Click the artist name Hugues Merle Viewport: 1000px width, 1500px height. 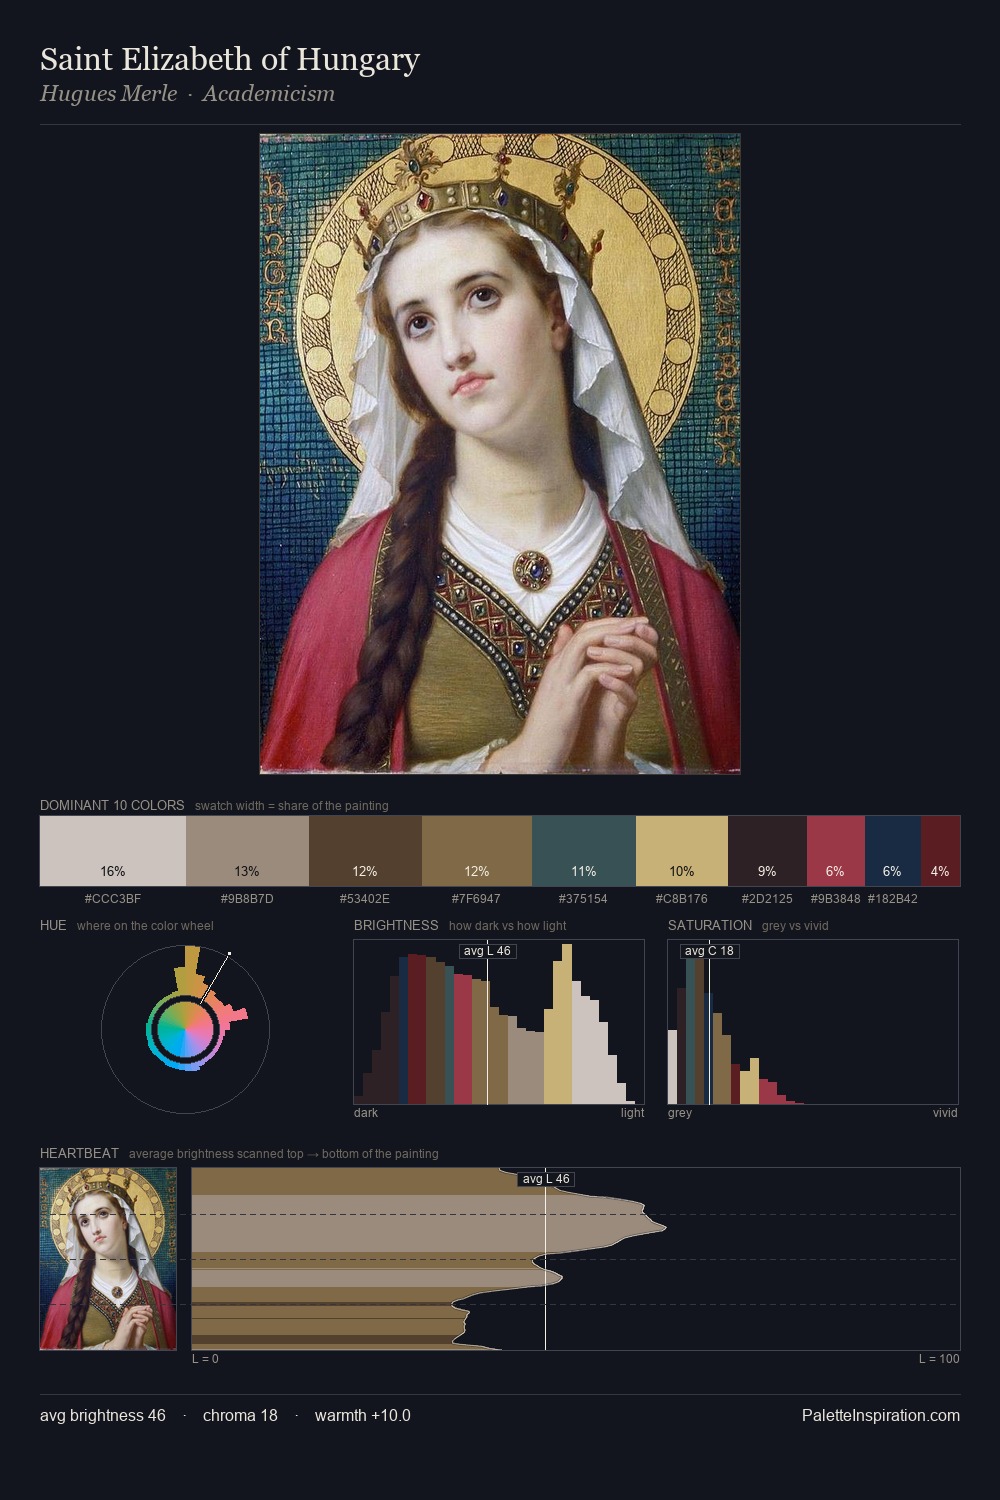point(108,94)
